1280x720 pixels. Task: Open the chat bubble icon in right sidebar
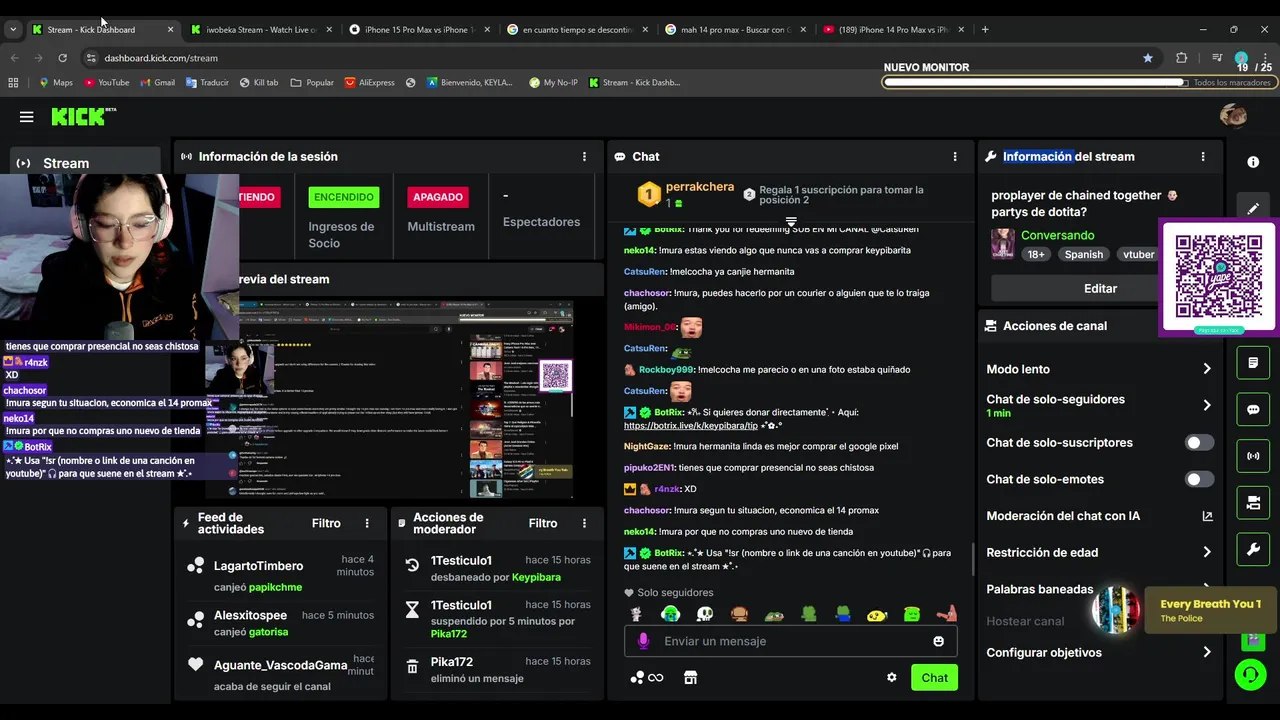1253,409
